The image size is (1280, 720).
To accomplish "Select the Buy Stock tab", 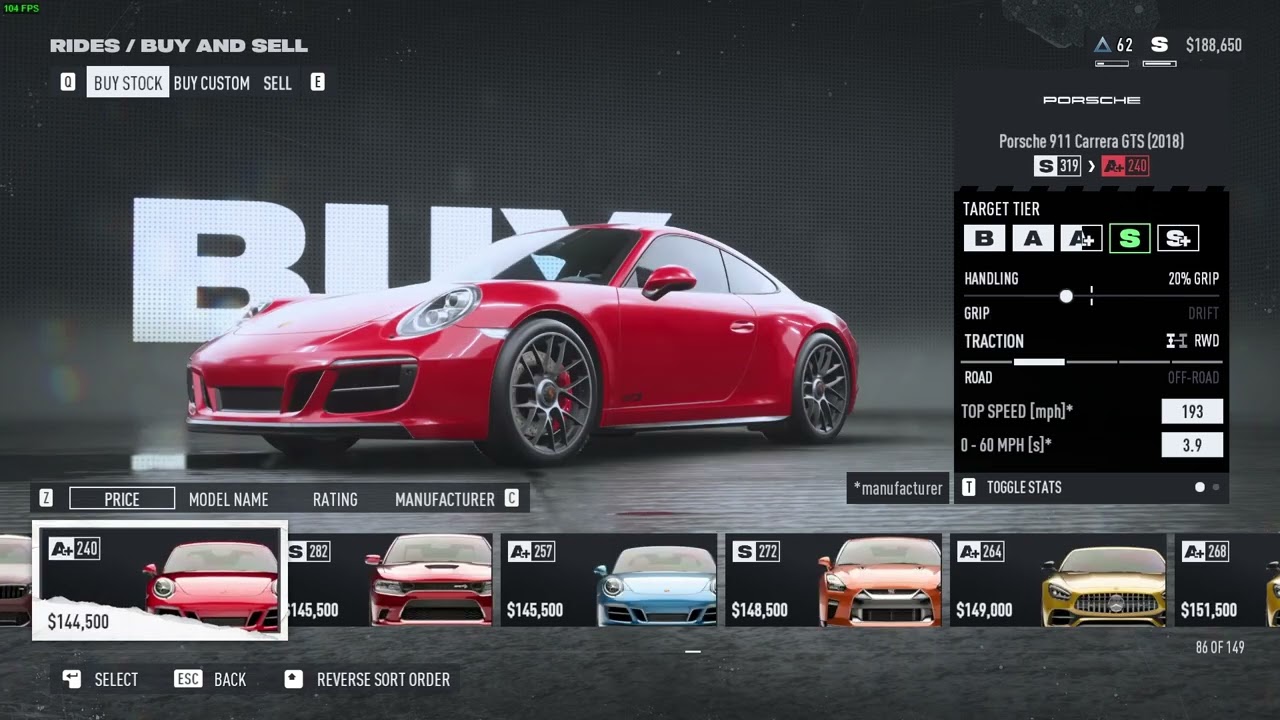I will pyautogui.click(x=128, y=83).
